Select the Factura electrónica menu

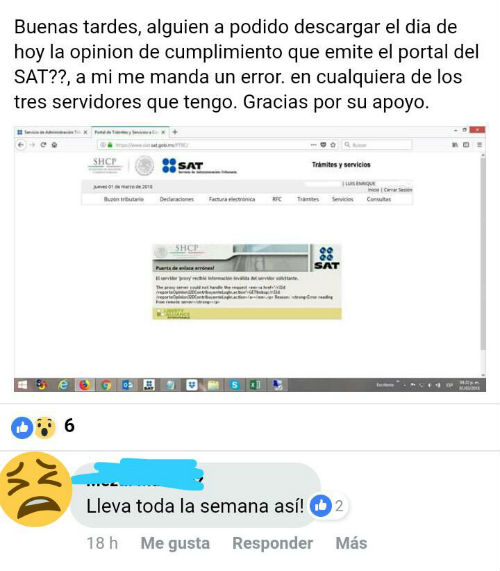232,199
